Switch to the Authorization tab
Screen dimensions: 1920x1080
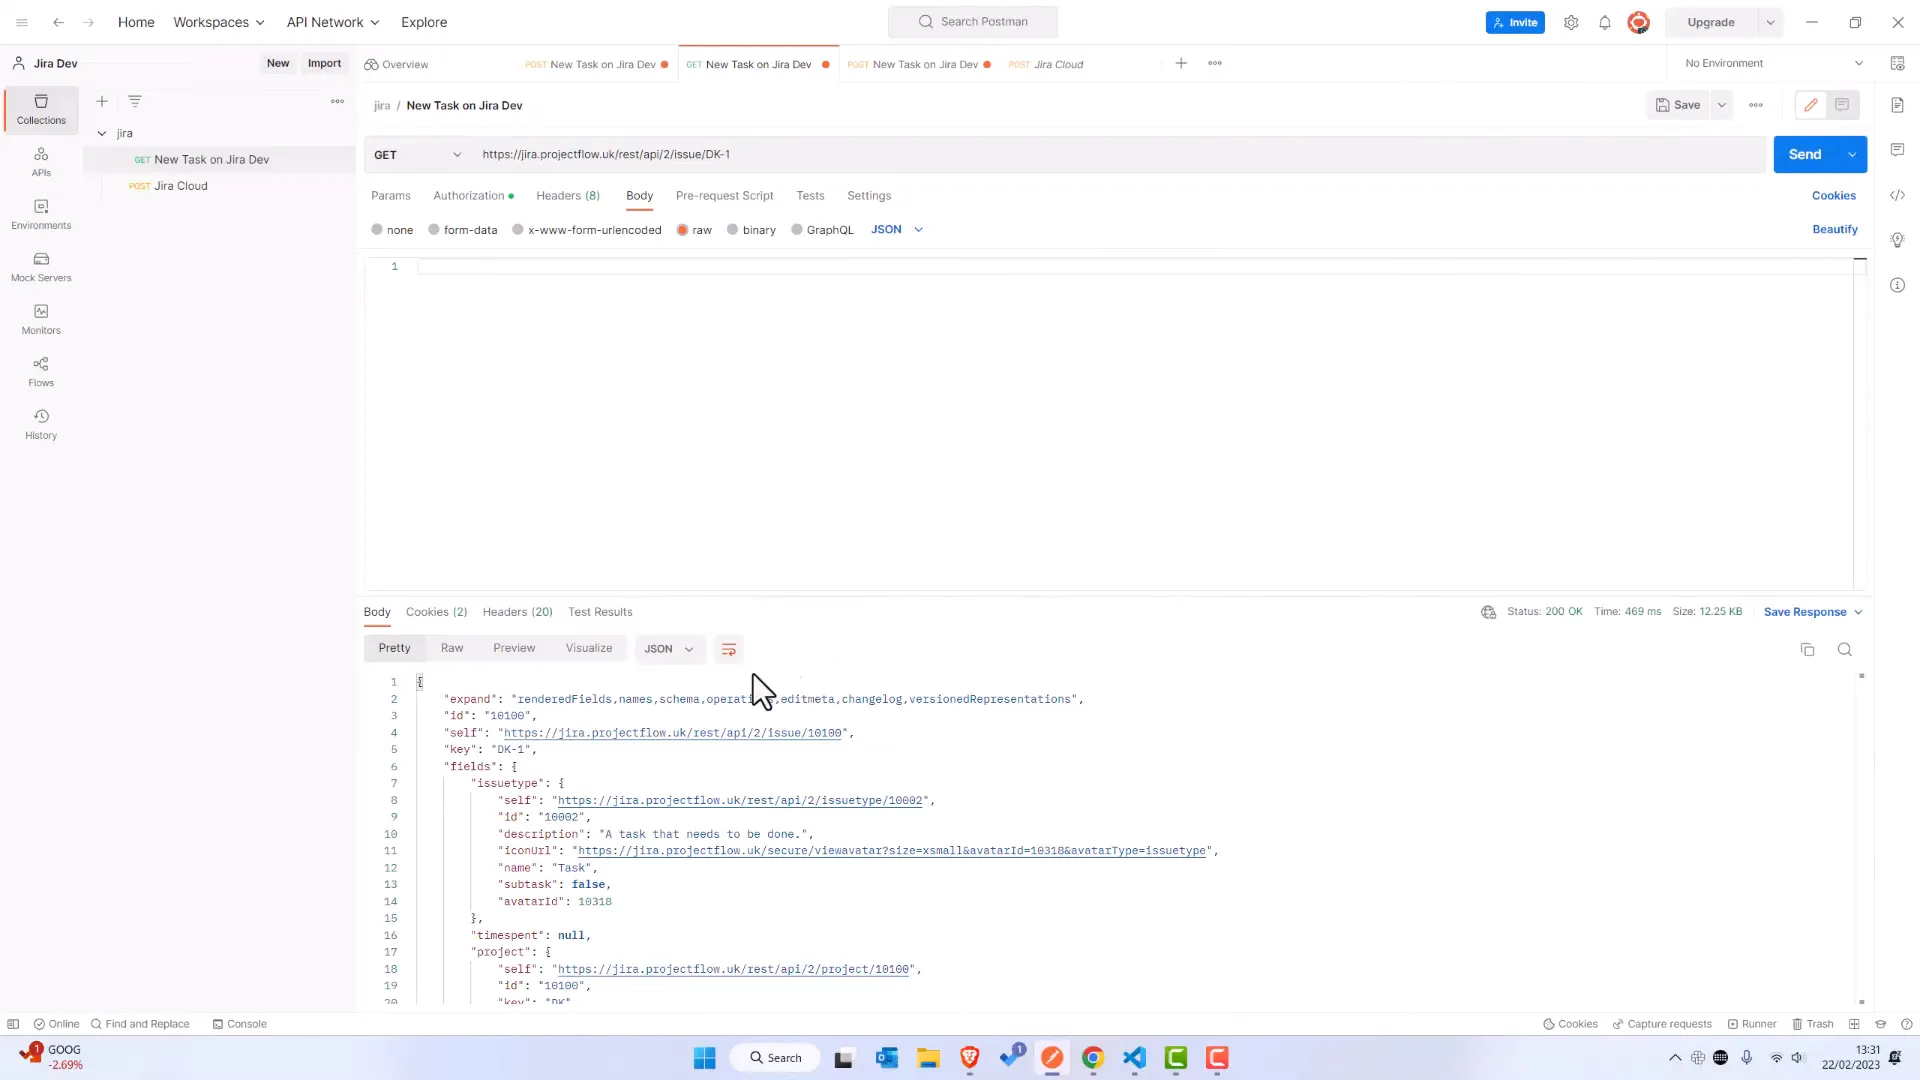473,196
